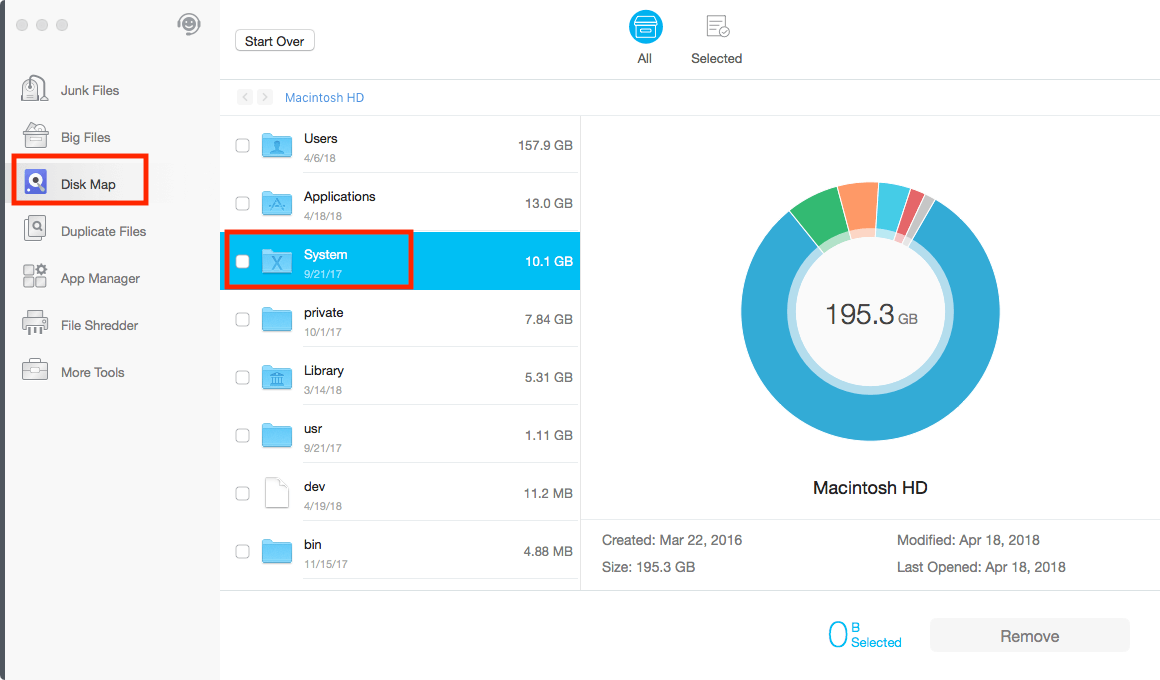Enable the checkbox for private folder
1160x680 pixels.
[x=242, y=320]
